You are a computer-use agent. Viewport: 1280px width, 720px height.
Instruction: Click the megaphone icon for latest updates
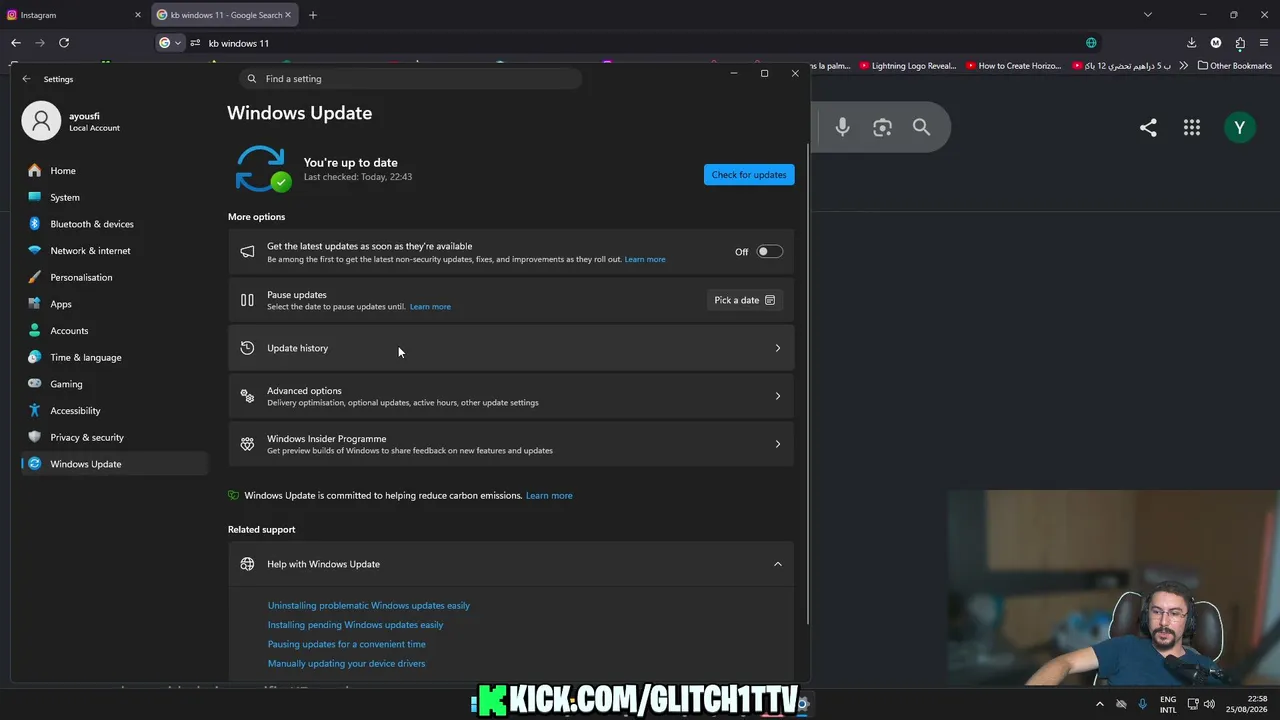tap(247, 252)
